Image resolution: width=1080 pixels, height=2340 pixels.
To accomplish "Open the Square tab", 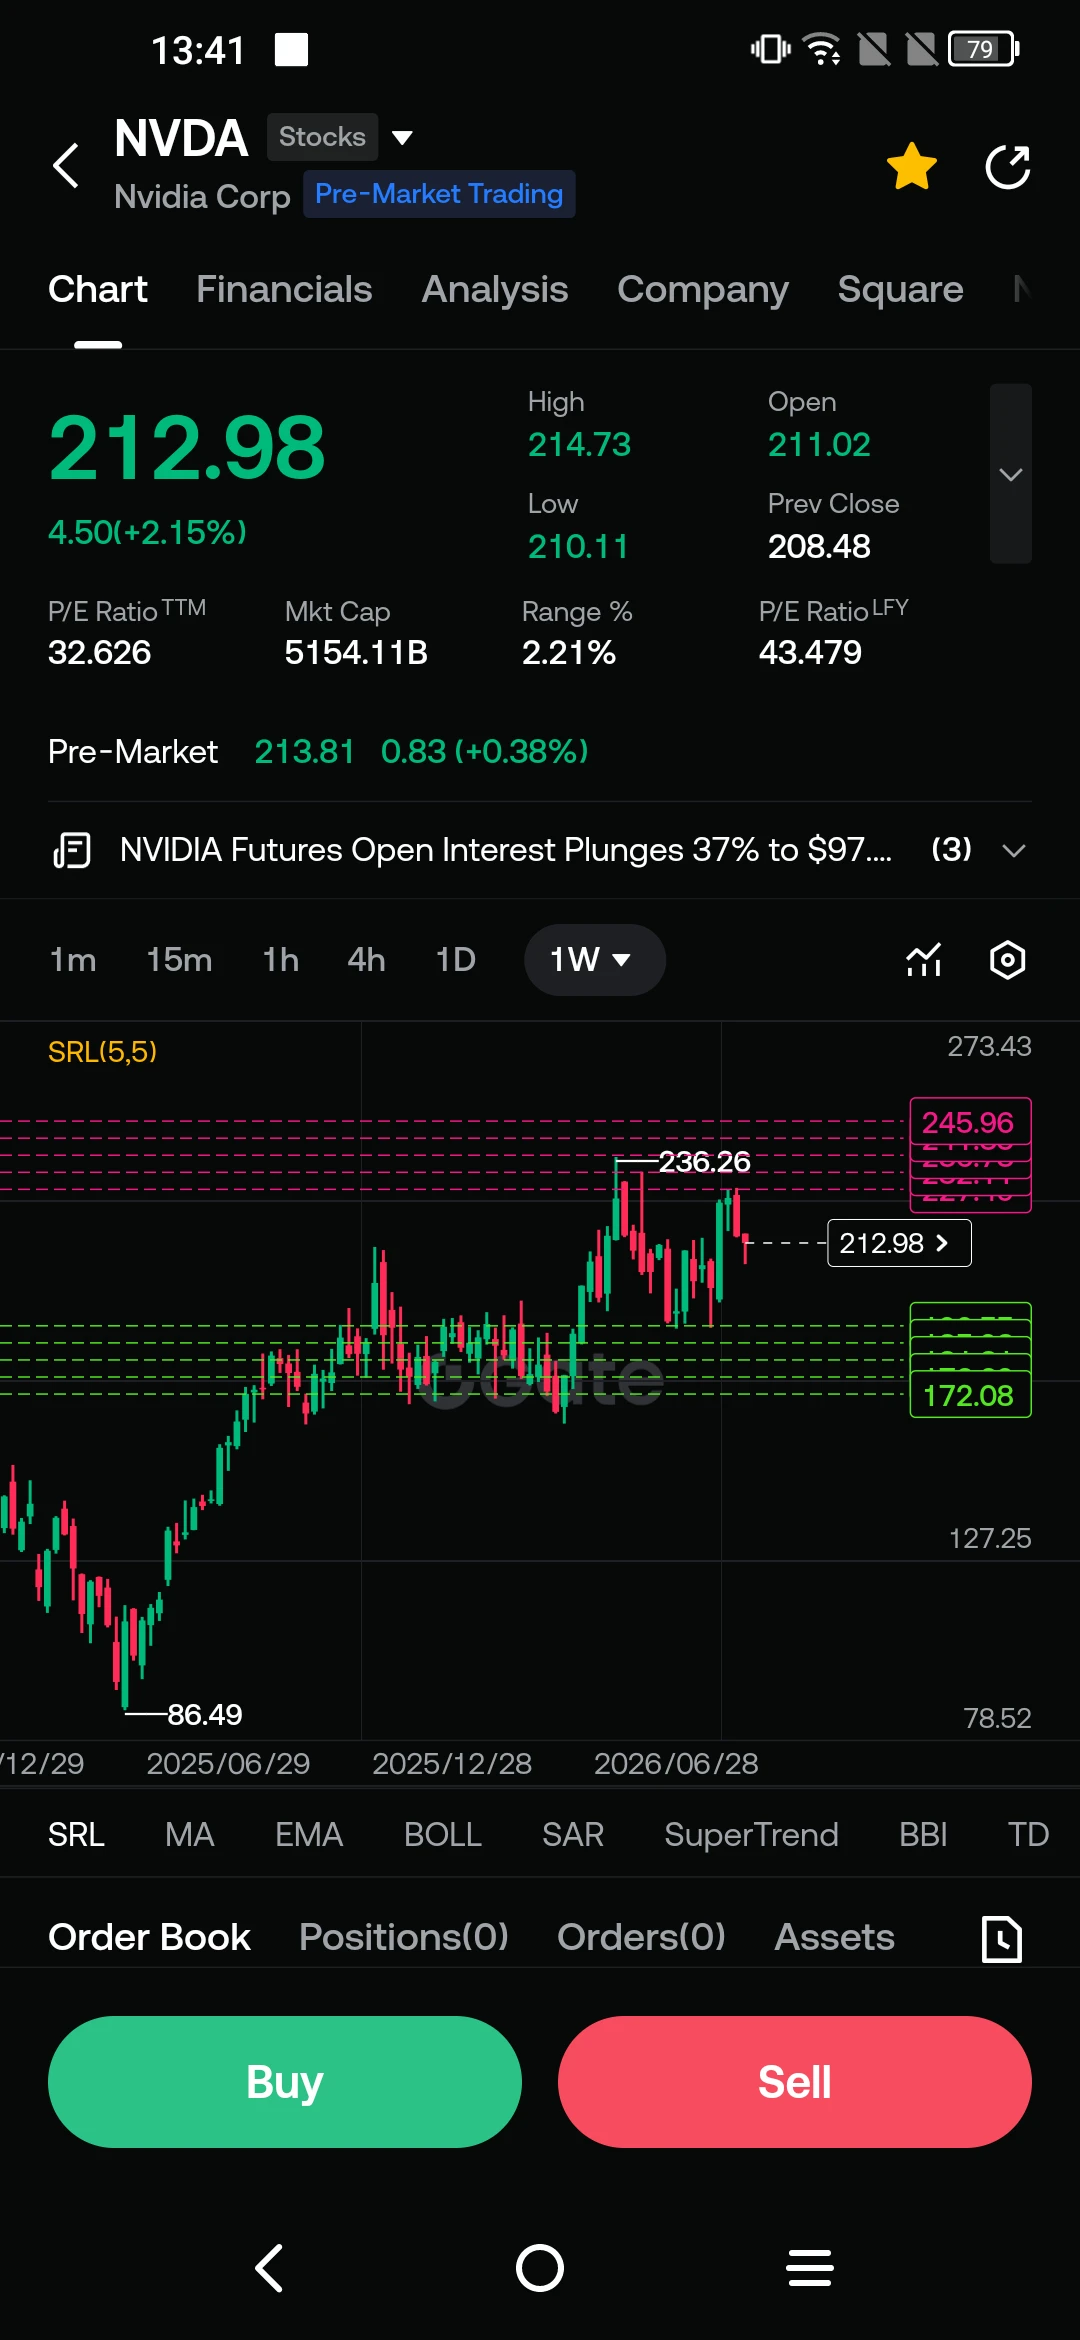I will click(x=900, y=289).
